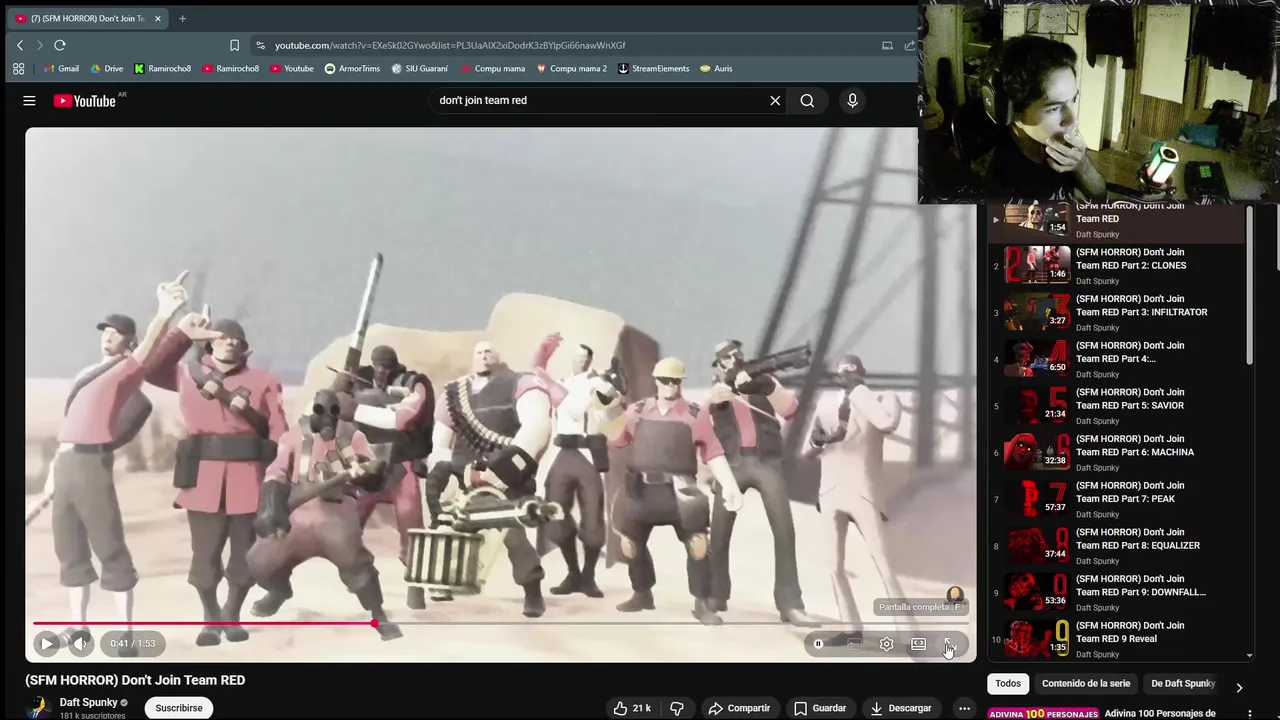Go back with the browser back arrow

(x=19, y=45)
